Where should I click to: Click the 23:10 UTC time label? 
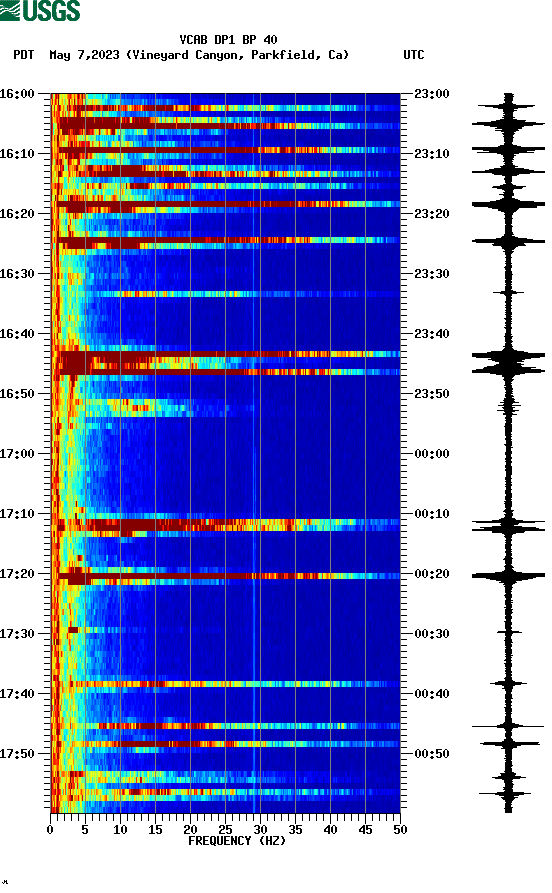(432, 154)
